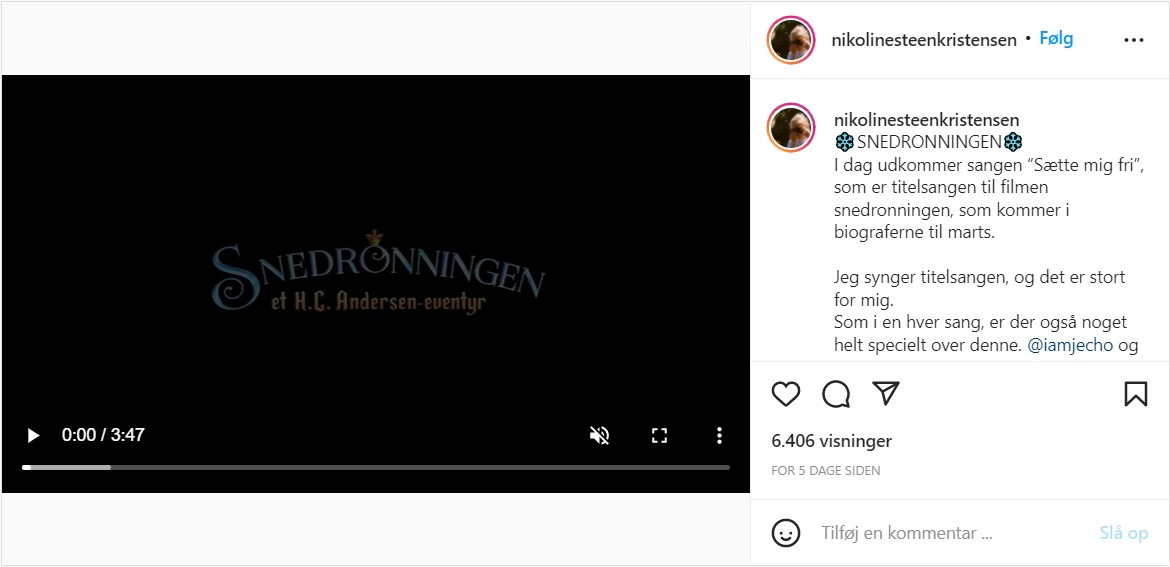Open the caption username nikolinesteenkristensen

click(x=927, y=120)
